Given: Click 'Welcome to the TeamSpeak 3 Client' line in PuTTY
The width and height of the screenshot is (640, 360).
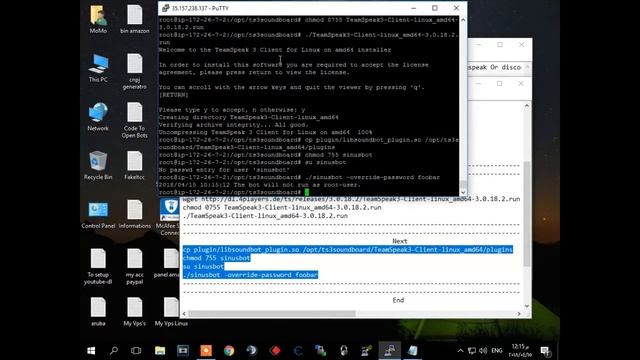Looking at the screenshot, I should (x=275, y=50).
